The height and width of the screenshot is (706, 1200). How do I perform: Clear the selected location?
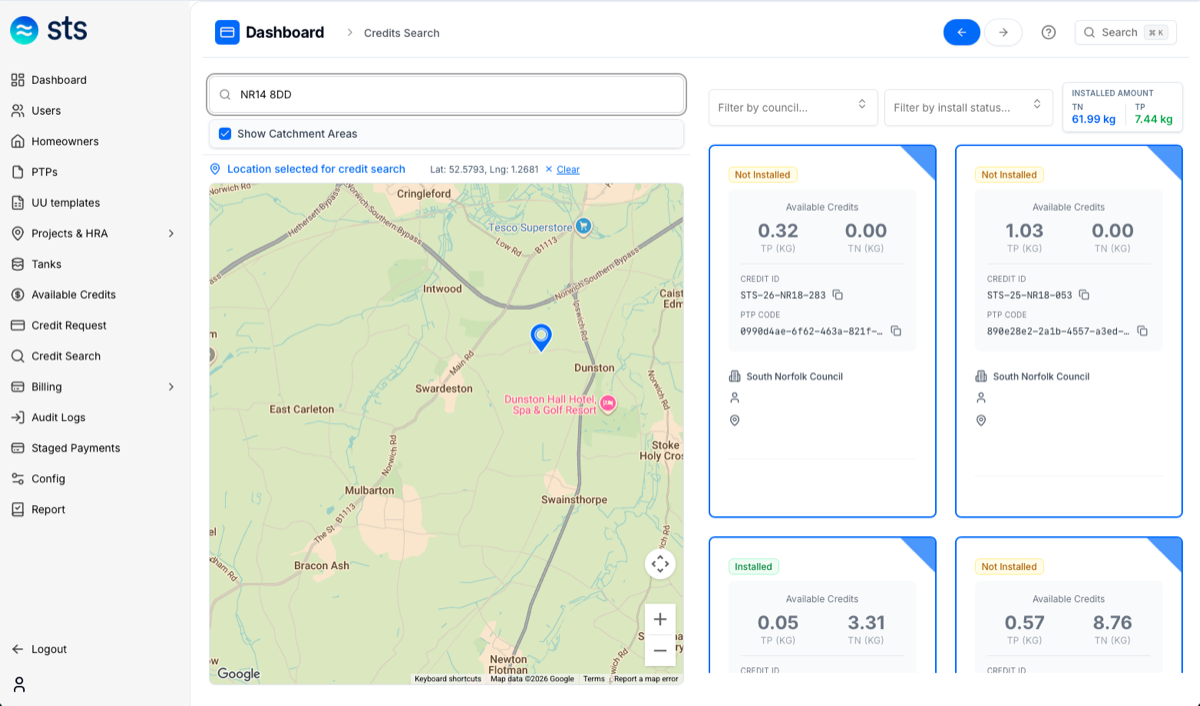(568, 169)
